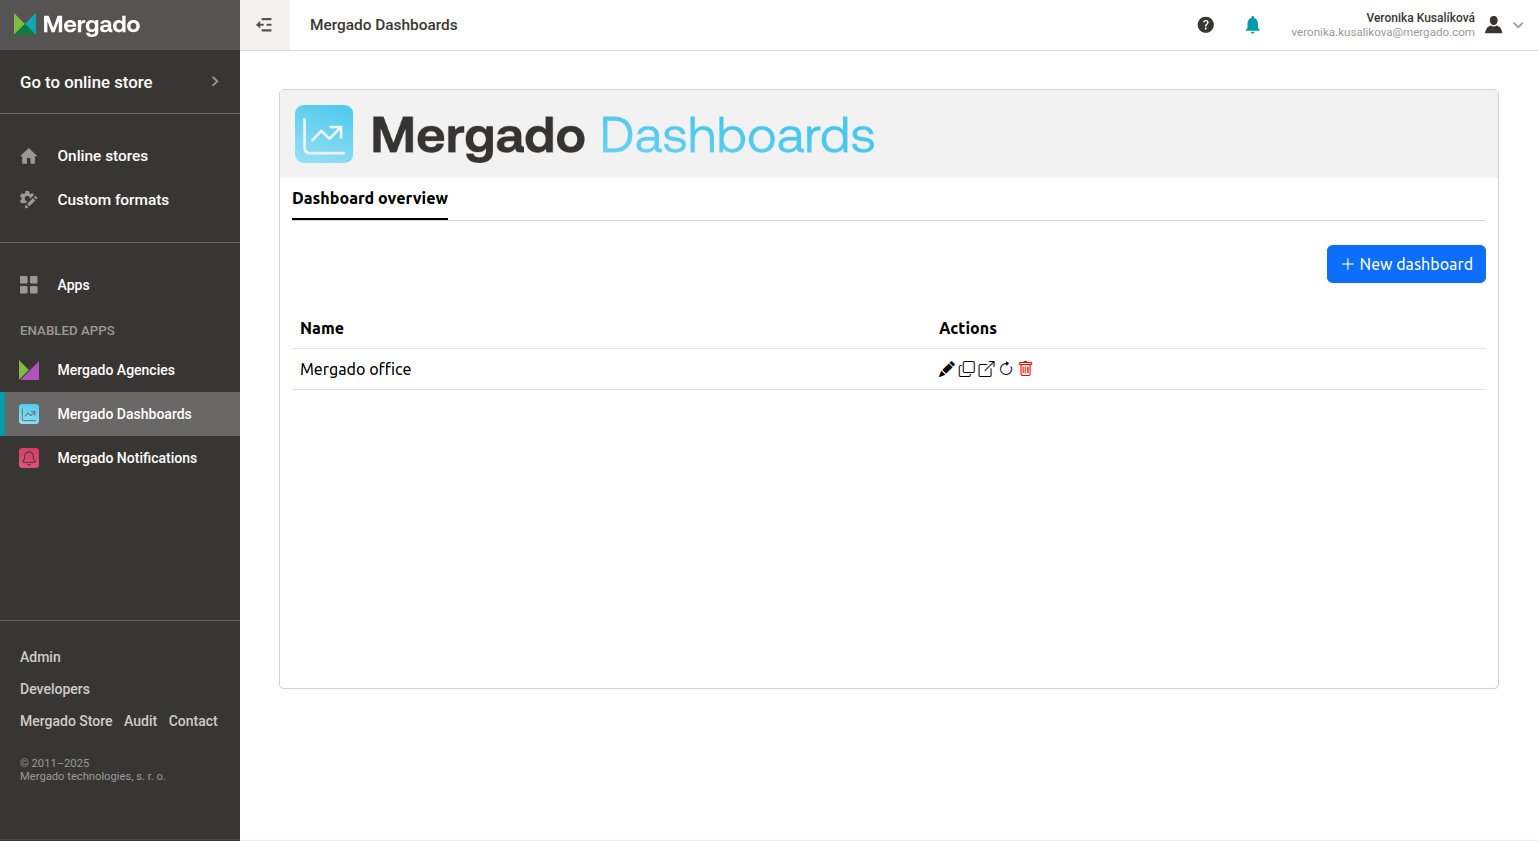Open the help question mark icon
1538x841 pixels.
pyautogui.click(x=1206, y=25)
